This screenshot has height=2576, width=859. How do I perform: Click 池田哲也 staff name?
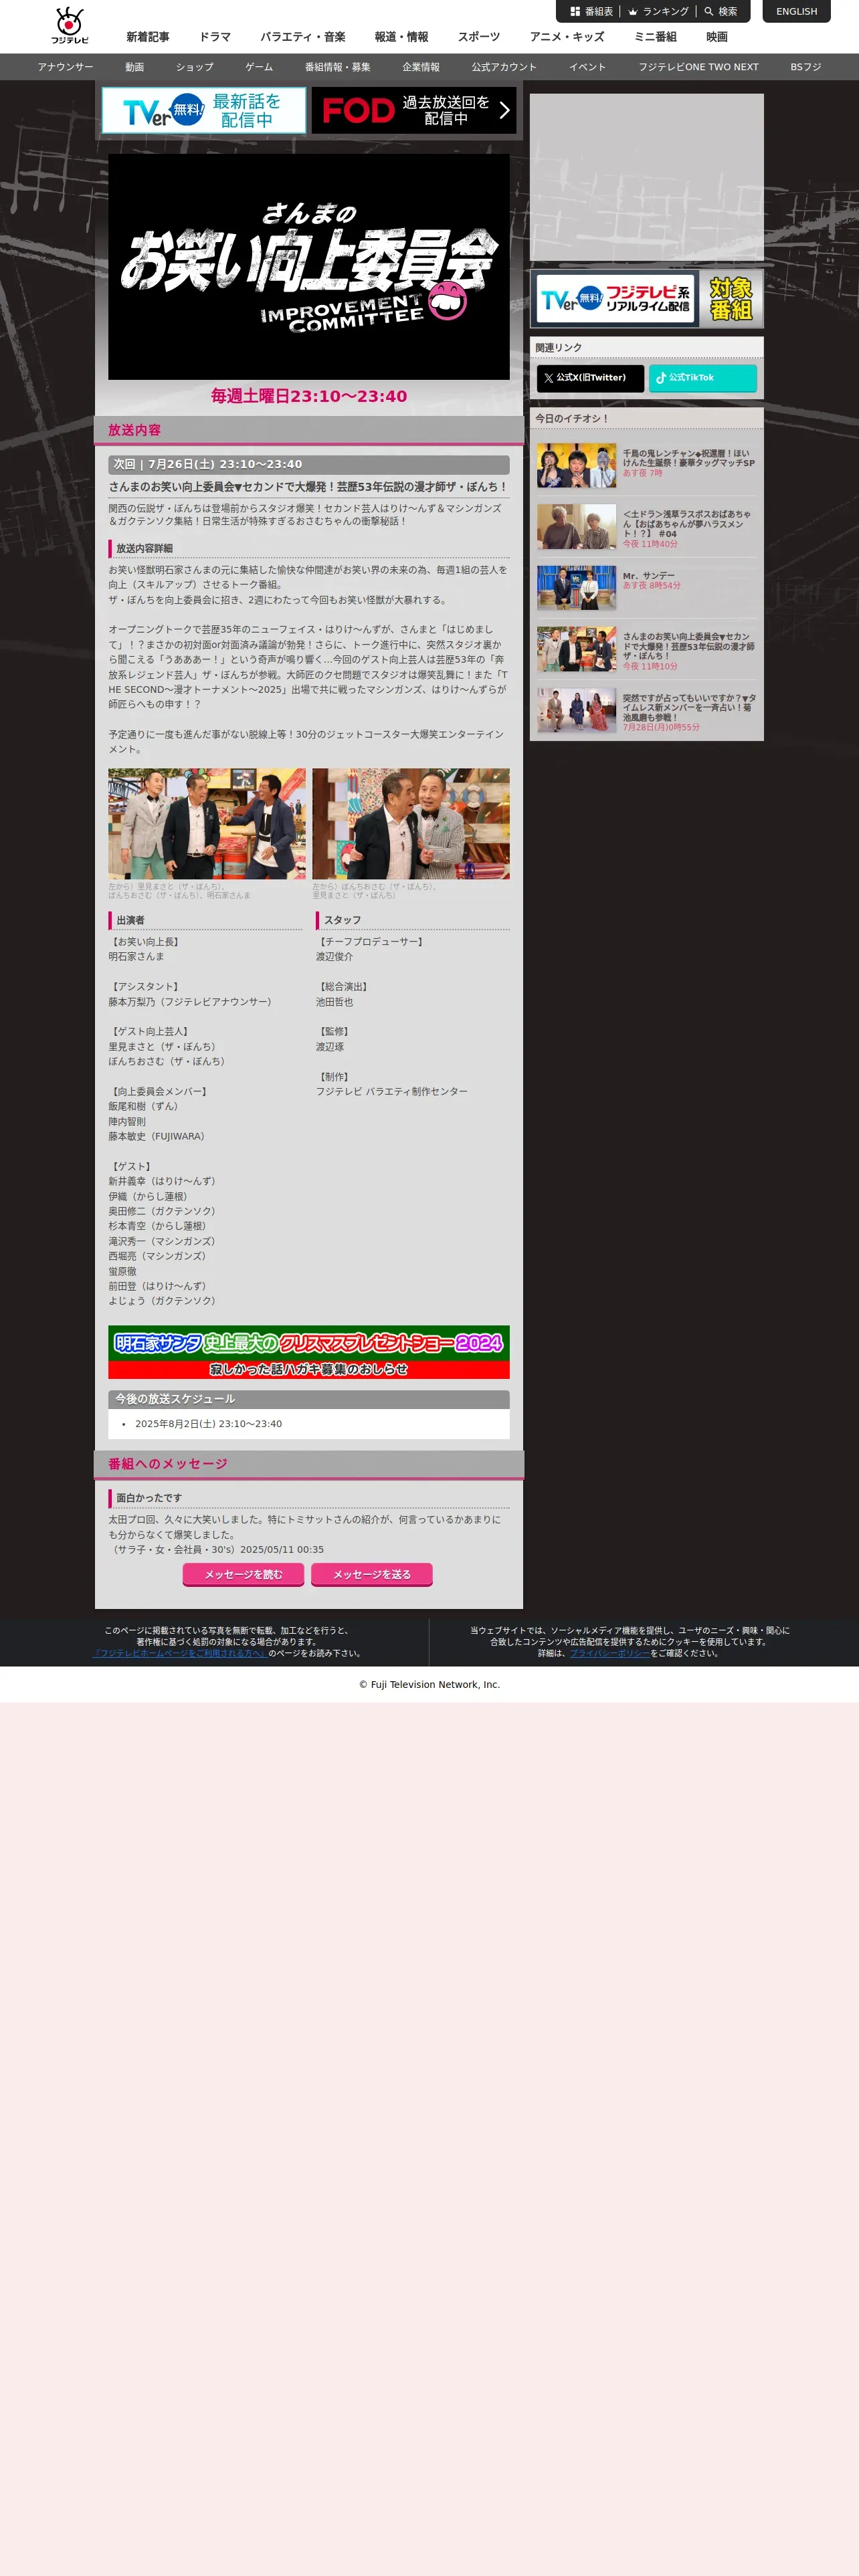pos(335,1002)
